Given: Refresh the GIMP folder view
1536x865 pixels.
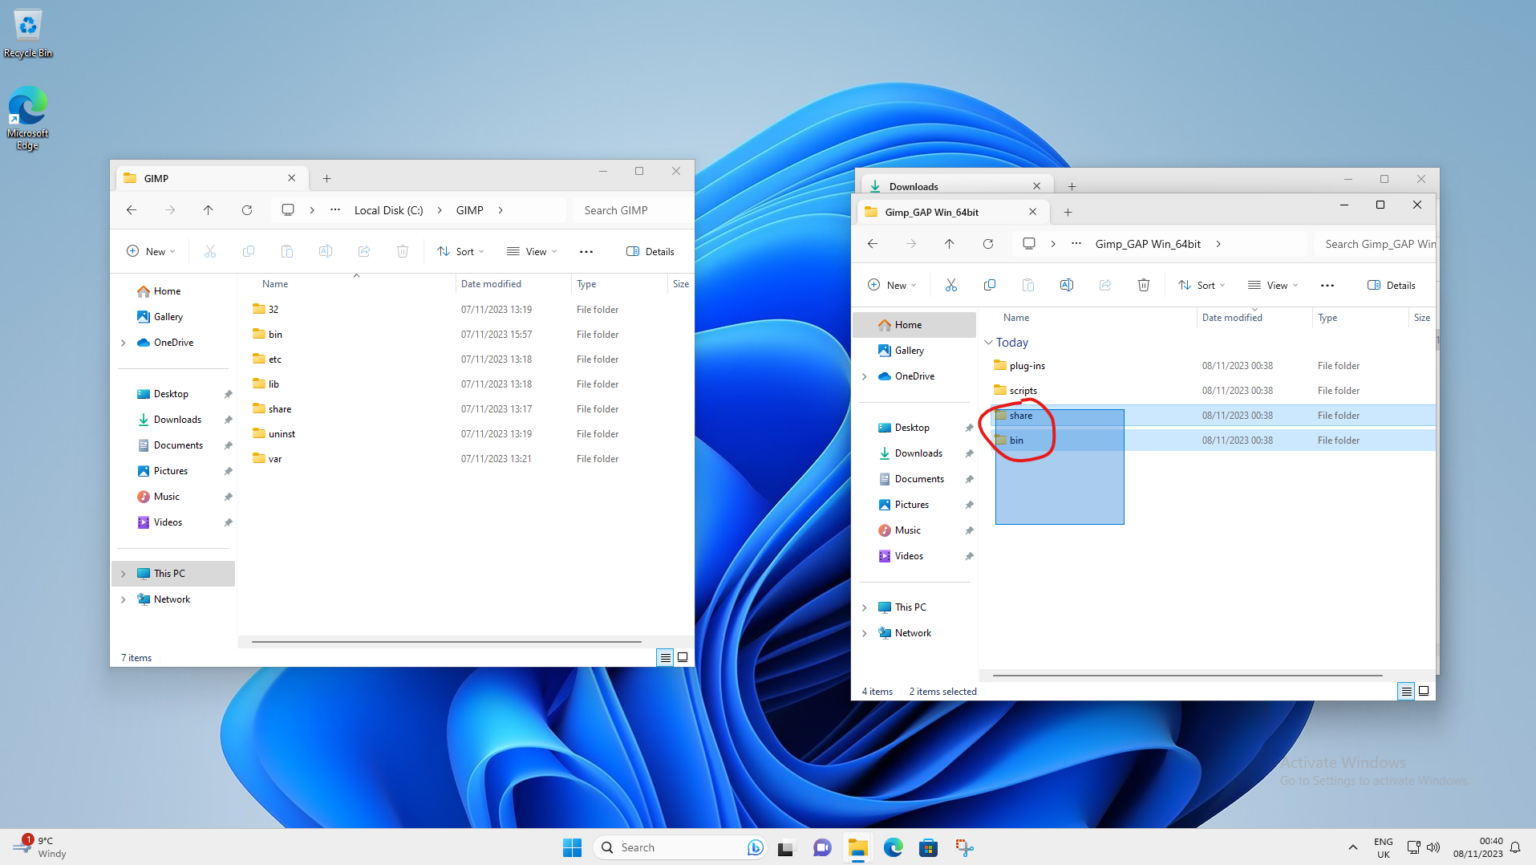Looking at the screenshot, I should pyautogui.click(x=247, y=210).
